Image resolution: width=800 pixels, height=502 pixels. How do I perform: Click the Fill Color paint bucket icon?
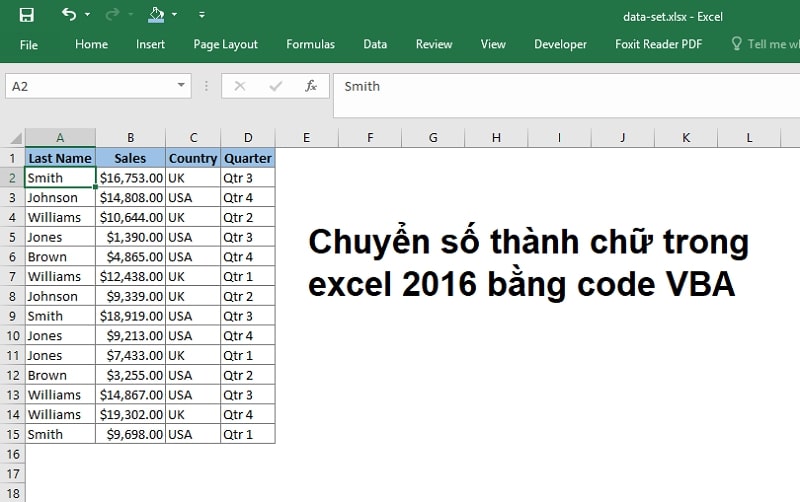point(155,15)
